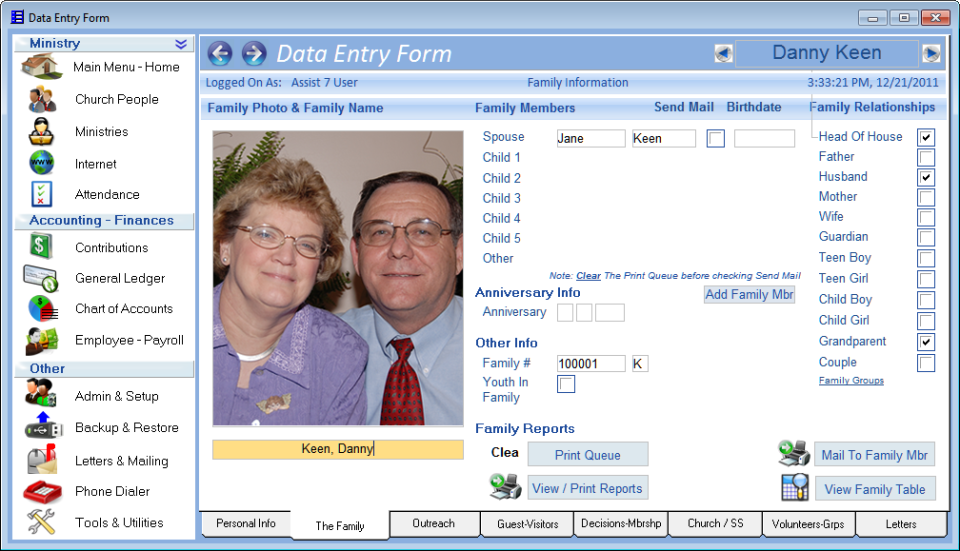This screenshot has height=551, width=960.
Task: Click the family photo thumbnail
Action: click(x=338, y=279)
